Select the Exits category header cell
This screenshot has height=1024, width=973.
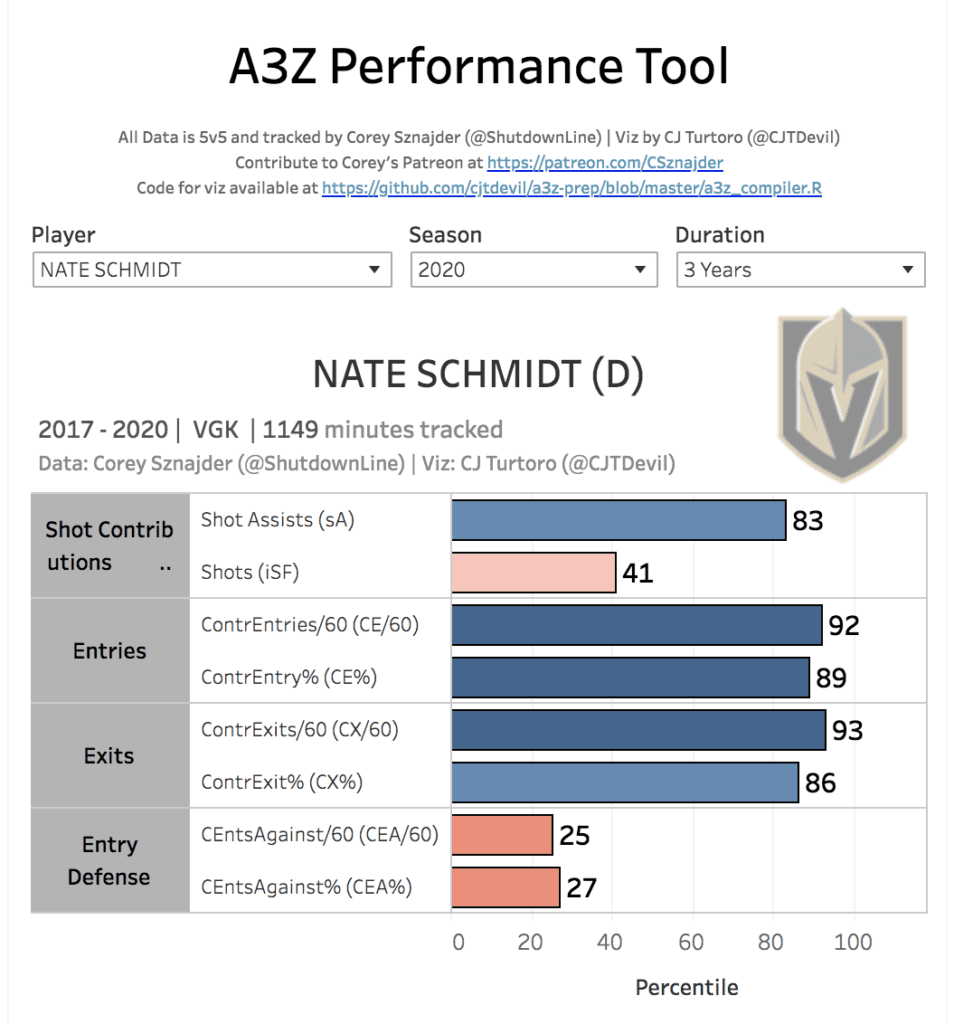[x=110, y=756]
